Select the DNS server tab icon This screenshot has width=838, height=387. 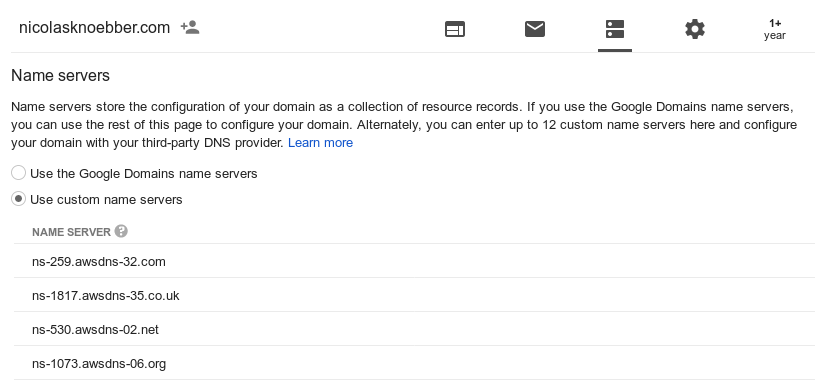tap(615, 29)
